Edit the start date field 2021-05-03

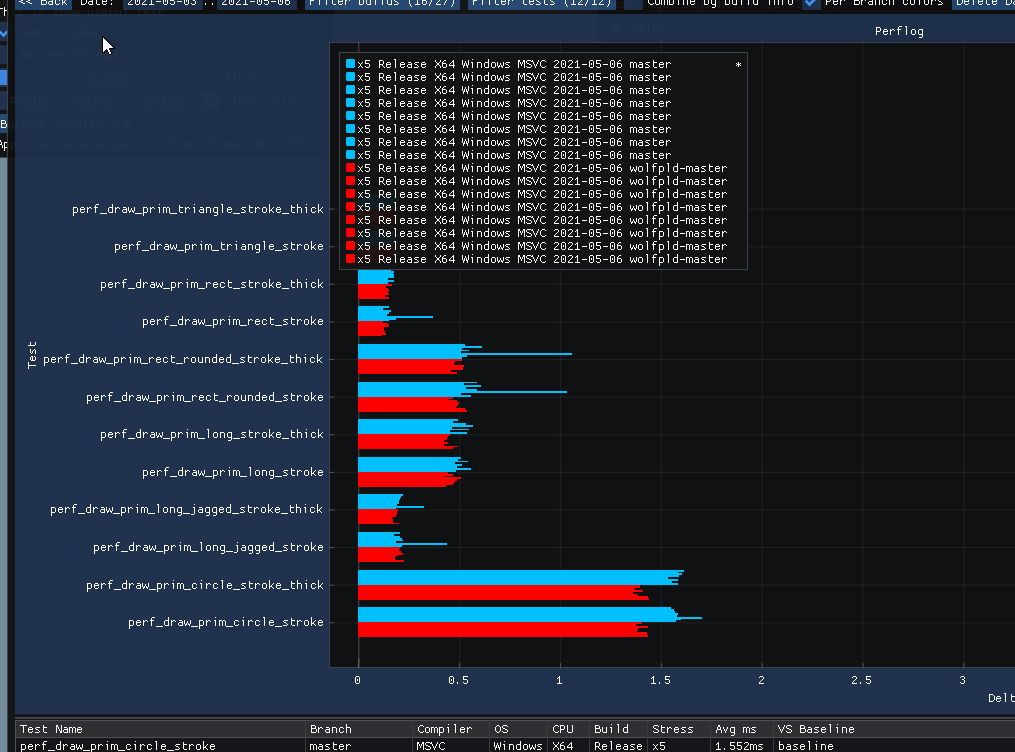click(x=160, y=4)
